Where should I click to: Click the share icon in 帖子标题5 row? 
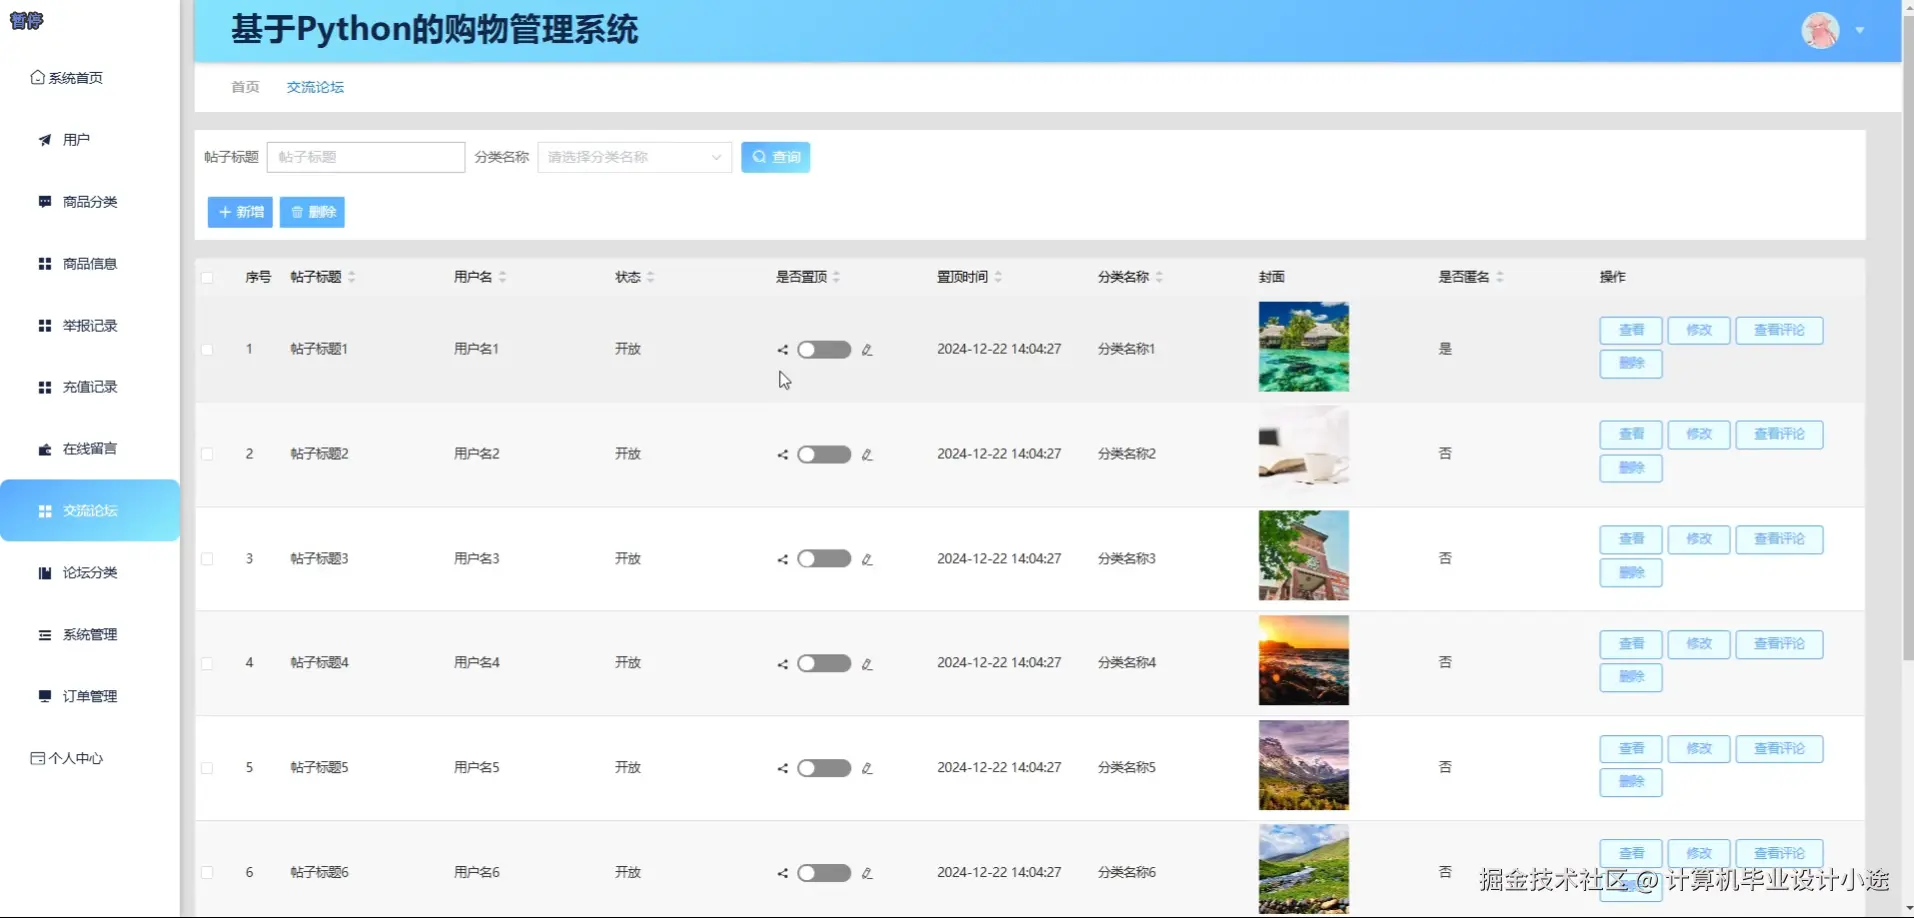(782, 769)
